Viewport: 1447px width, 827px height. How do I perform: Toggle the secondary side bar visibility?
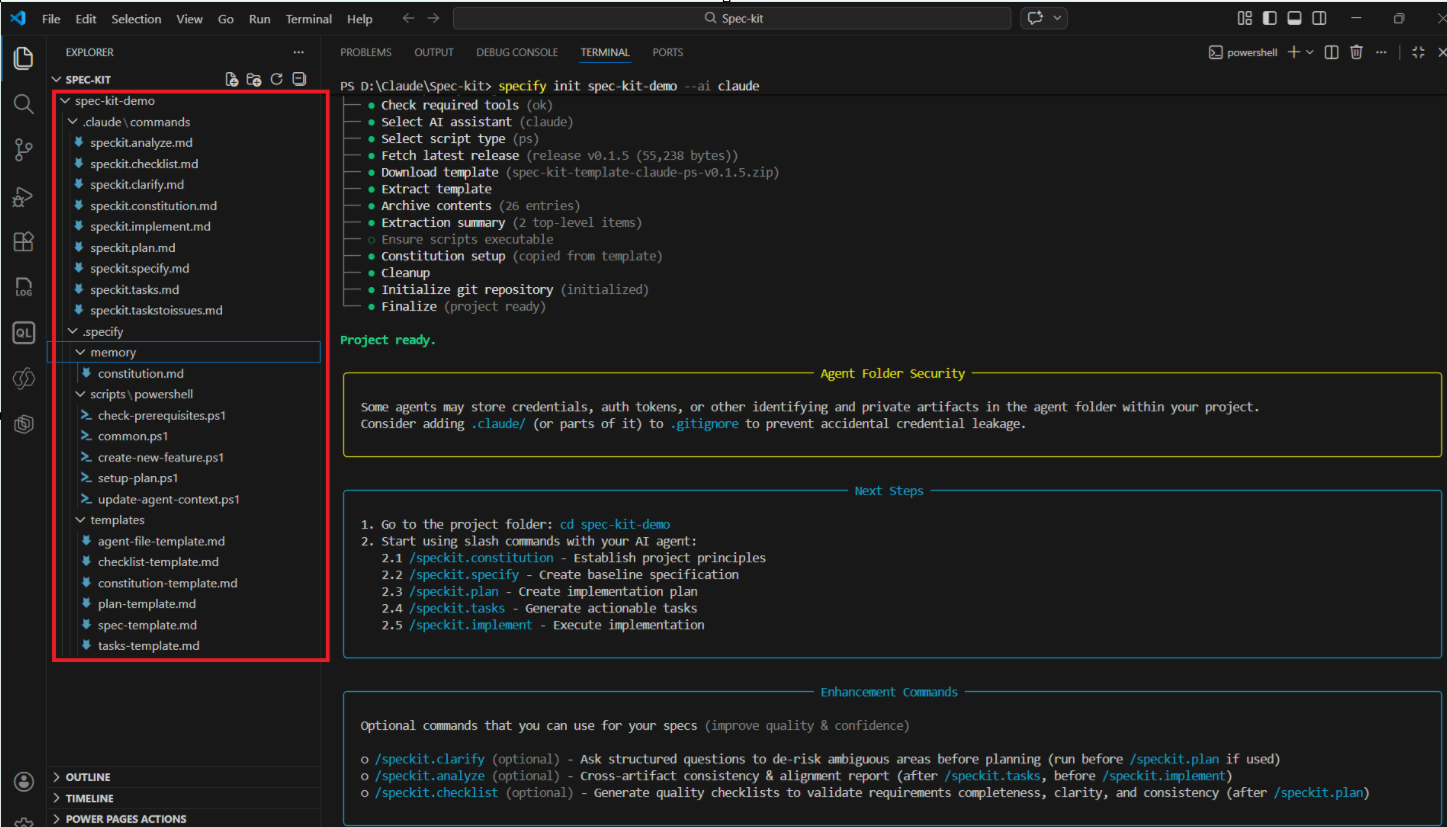[1319, 18]
